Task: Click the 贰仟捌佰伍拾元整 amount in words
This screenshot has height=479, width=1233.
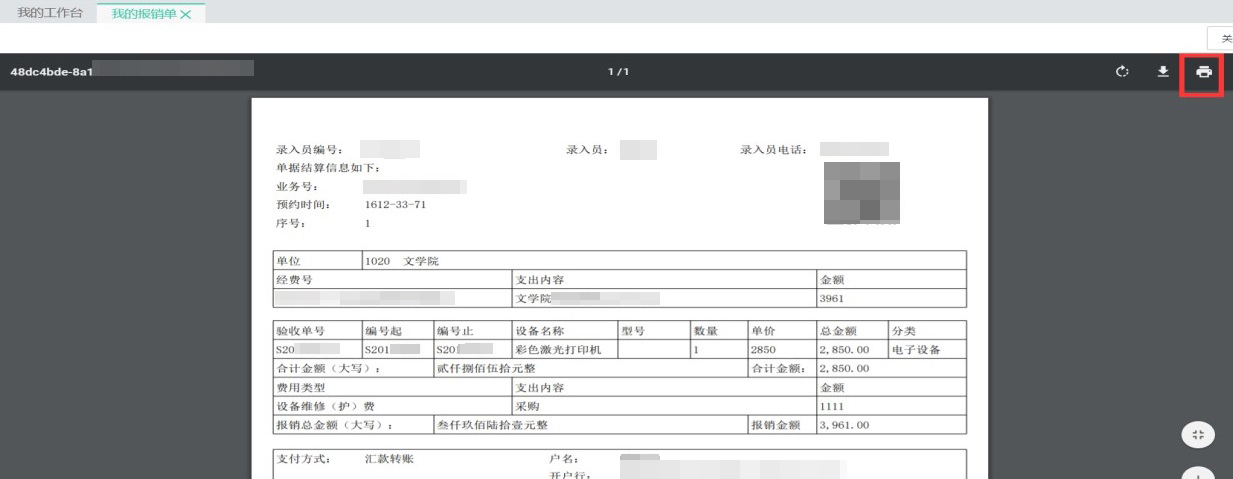Action: point(485,368)
